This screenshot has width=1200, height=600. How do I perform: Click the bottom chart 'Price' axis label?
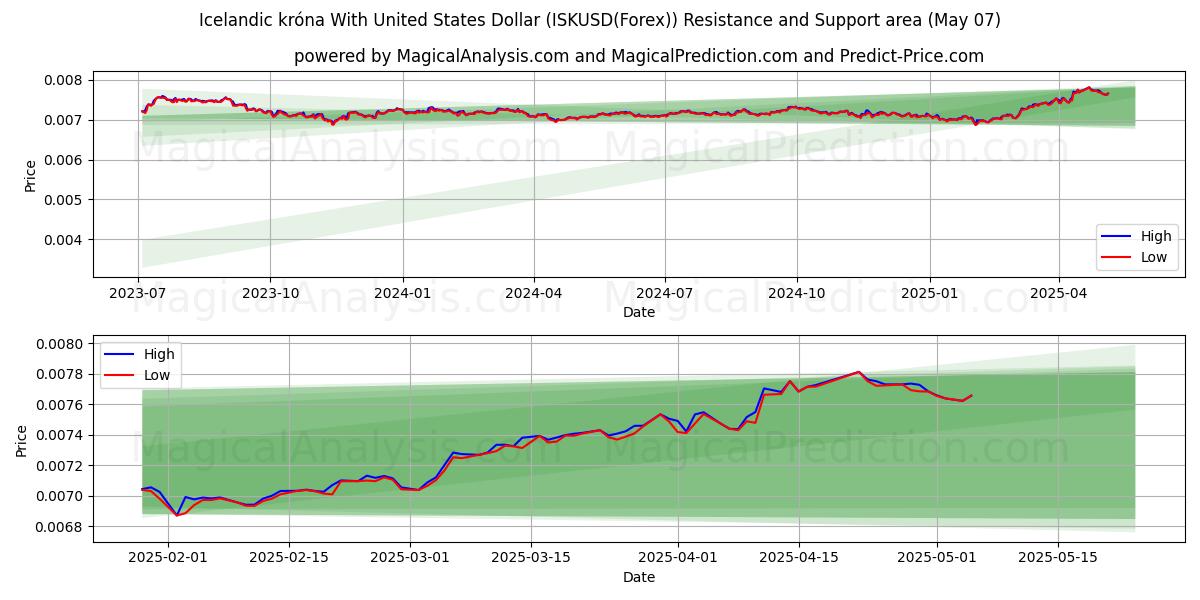pos(22,440)
